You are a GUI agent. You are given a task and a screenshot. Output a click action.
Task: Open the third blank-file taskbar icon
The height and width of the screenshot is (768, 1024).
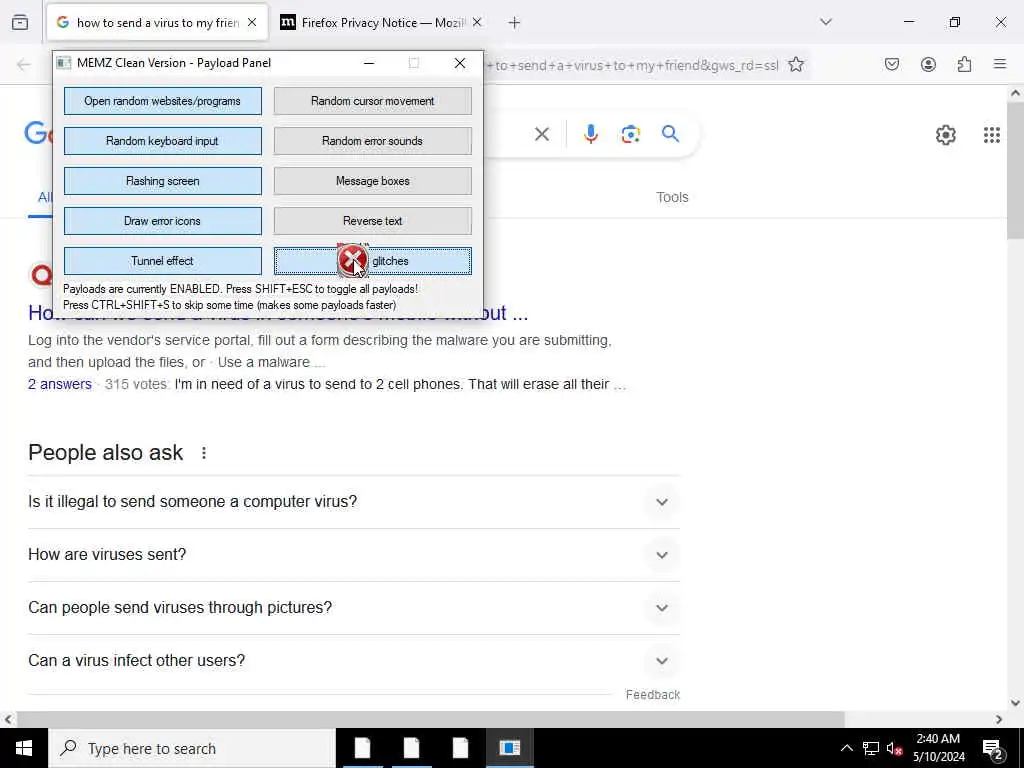point(460,748)
